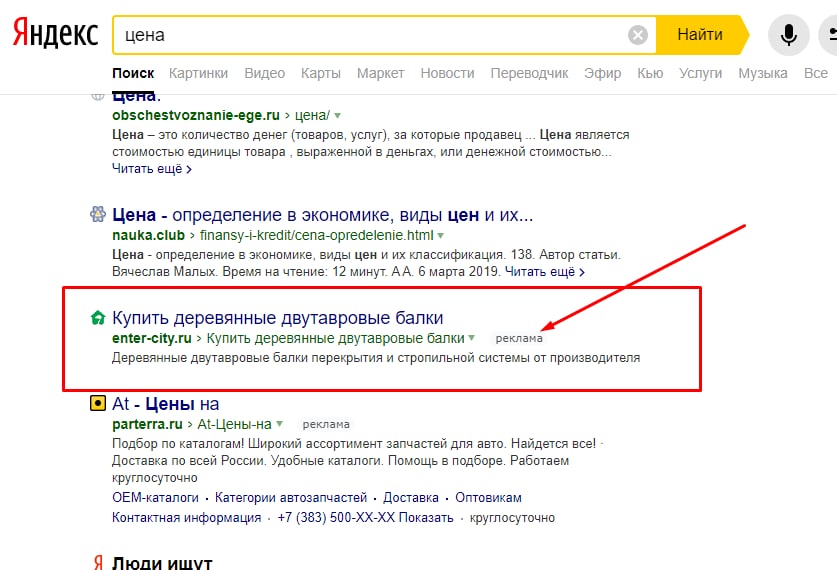This screenshot has width=837, height=570.
Task: Open Контактная информация link
Action: [x=186, y=518]
